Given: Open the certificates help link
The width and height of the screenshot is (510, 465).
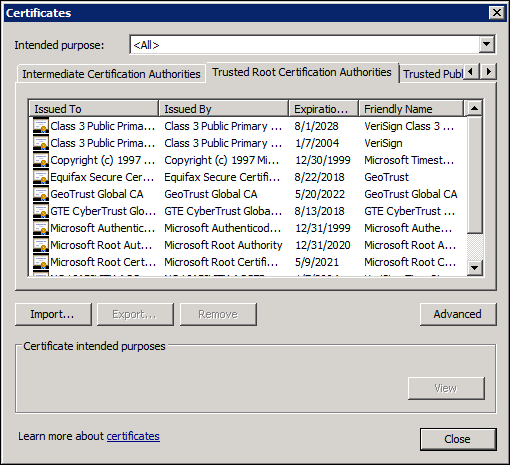Looking at the screenshot, I should 133,436.
